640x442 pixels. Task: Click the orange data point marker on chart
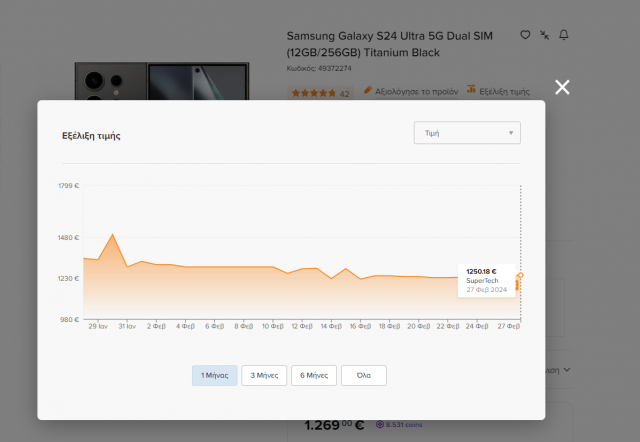520,275
